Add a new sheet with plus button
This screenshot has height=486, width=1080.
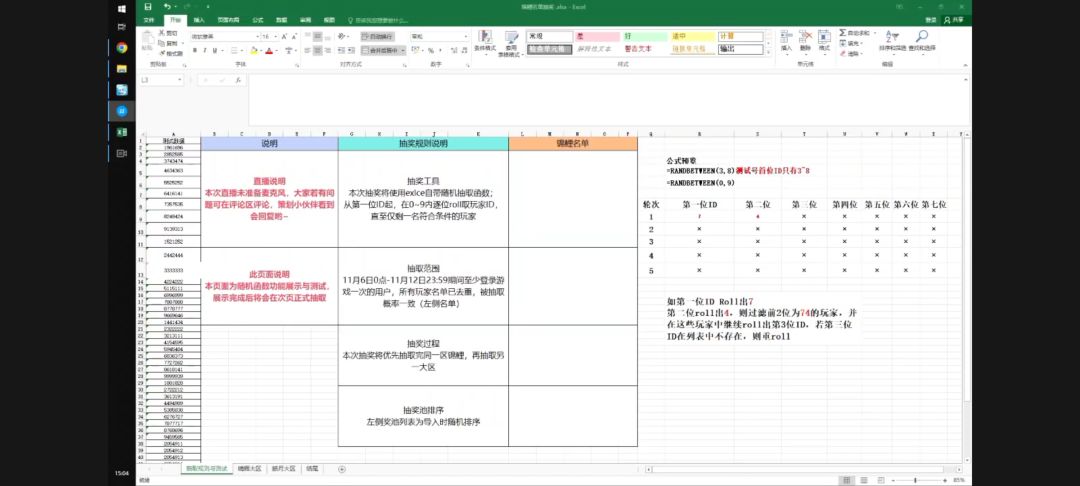click(x=342, y=469)
